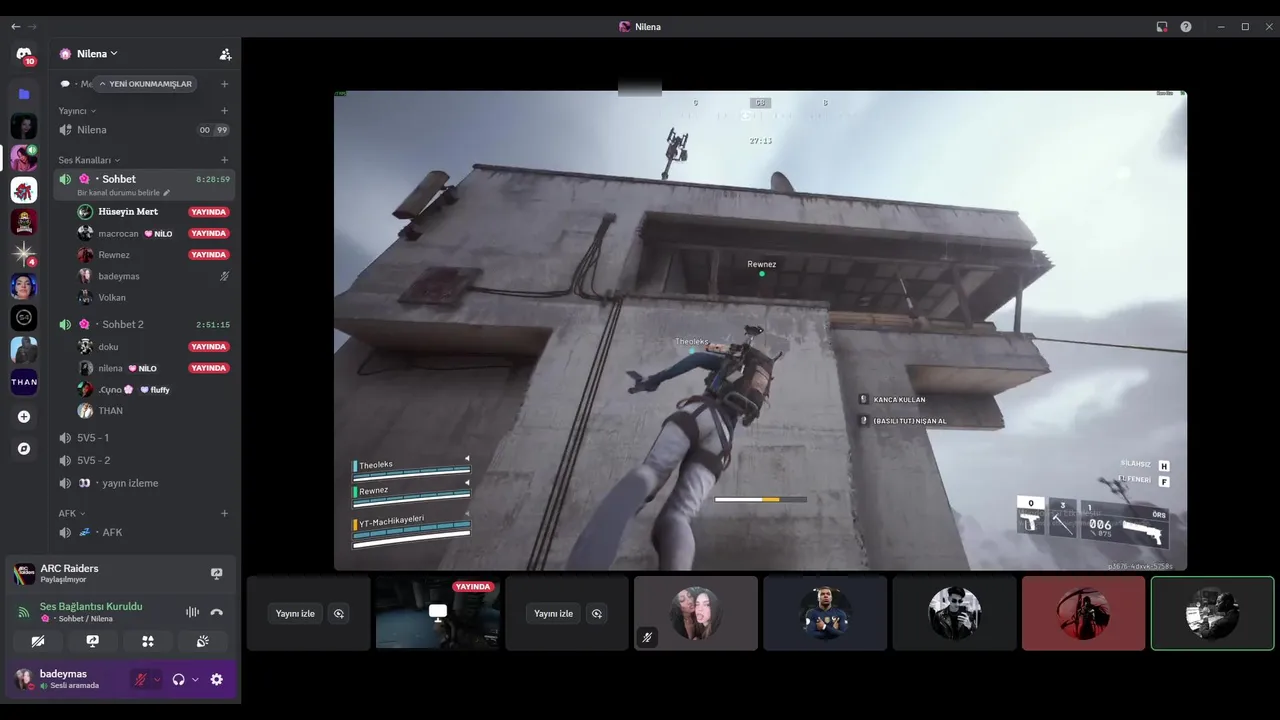Select the Nilena stage channel
Screen dimensions: 1280x720
pos(144,130)
